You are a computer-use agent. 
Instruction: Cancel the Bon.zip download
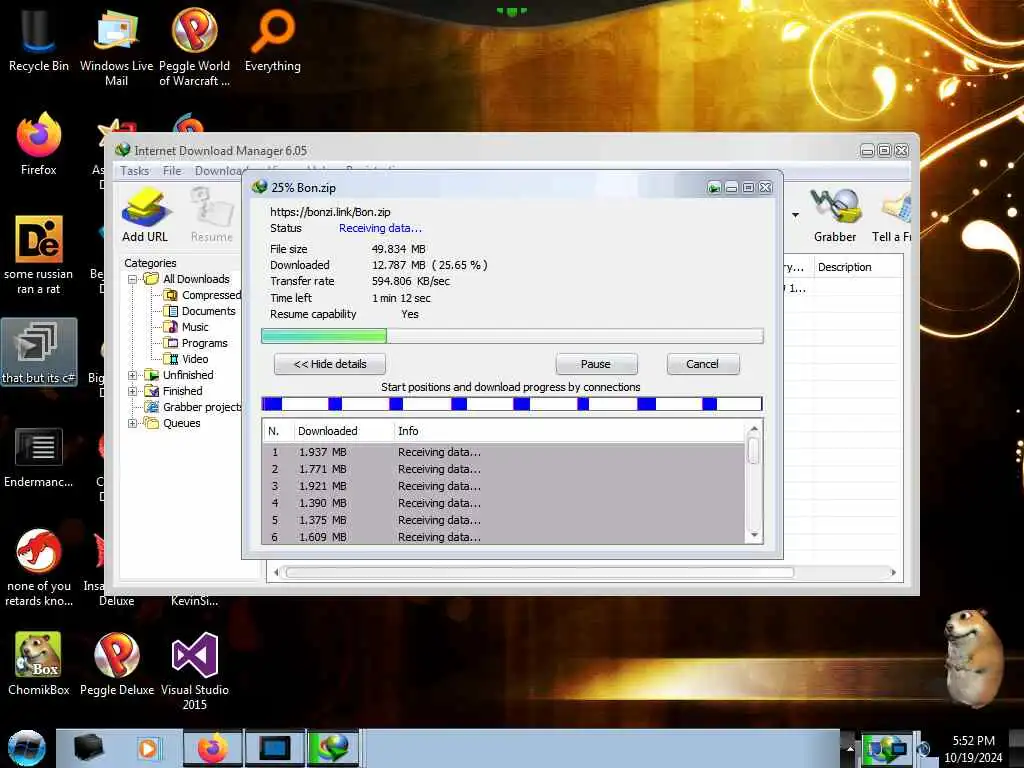tap(703, 364)
